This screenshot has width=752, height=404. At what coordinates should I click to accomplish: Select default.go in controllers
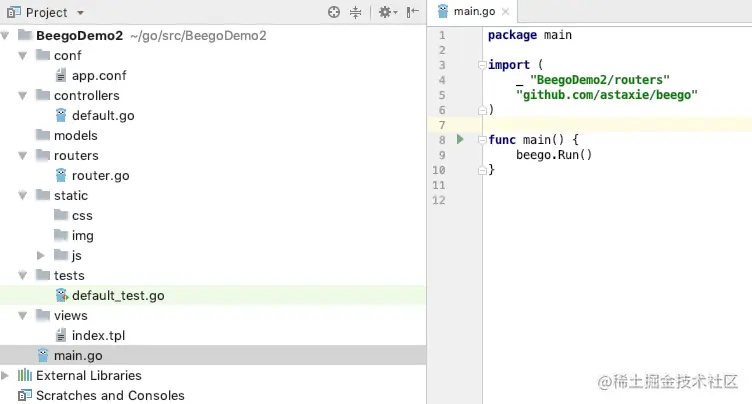103,116
